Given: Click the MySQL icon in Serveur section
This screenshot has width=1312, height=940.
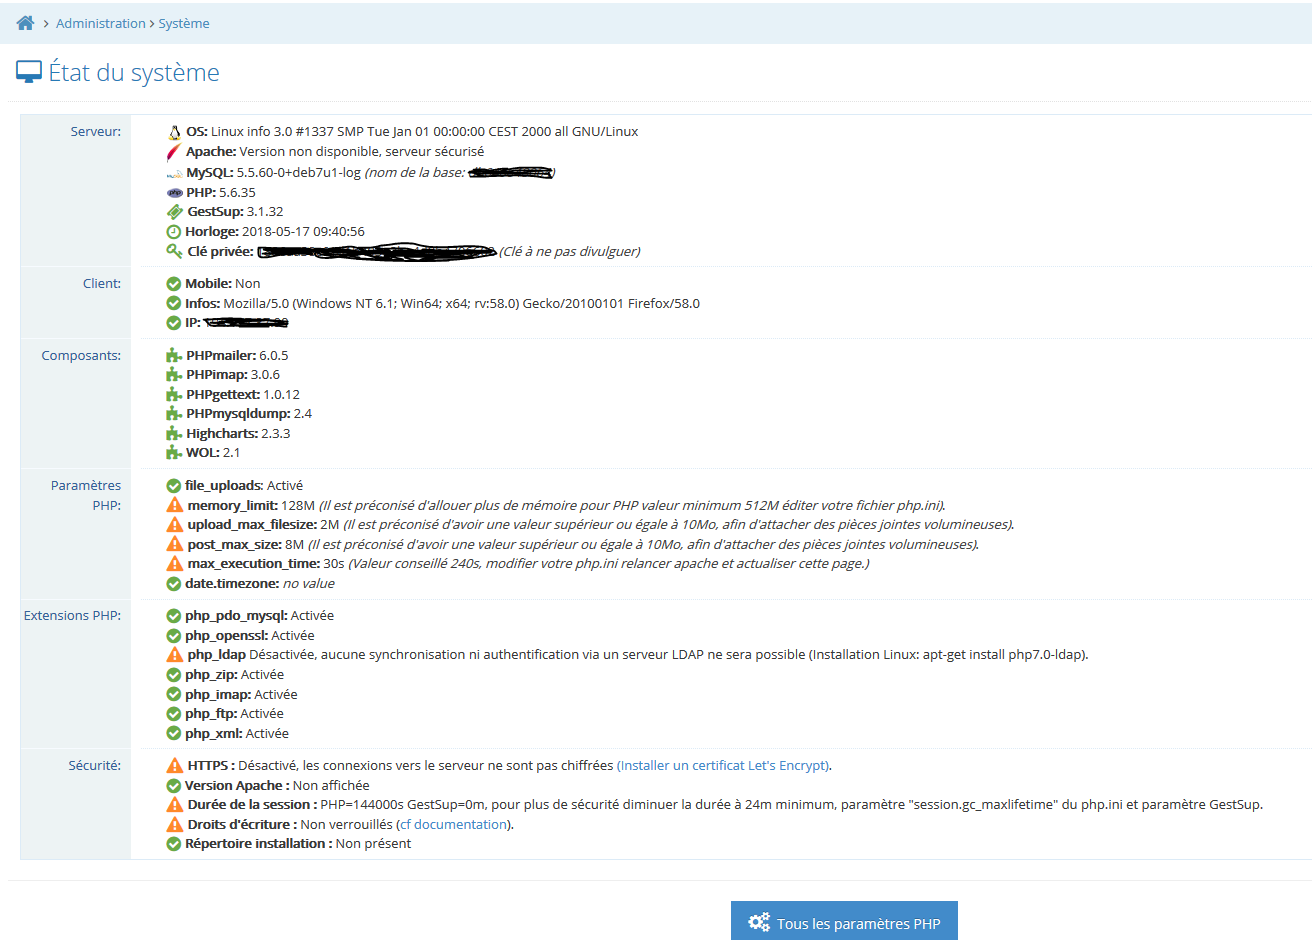Looking at the screenshot, I should pos(174,173).
